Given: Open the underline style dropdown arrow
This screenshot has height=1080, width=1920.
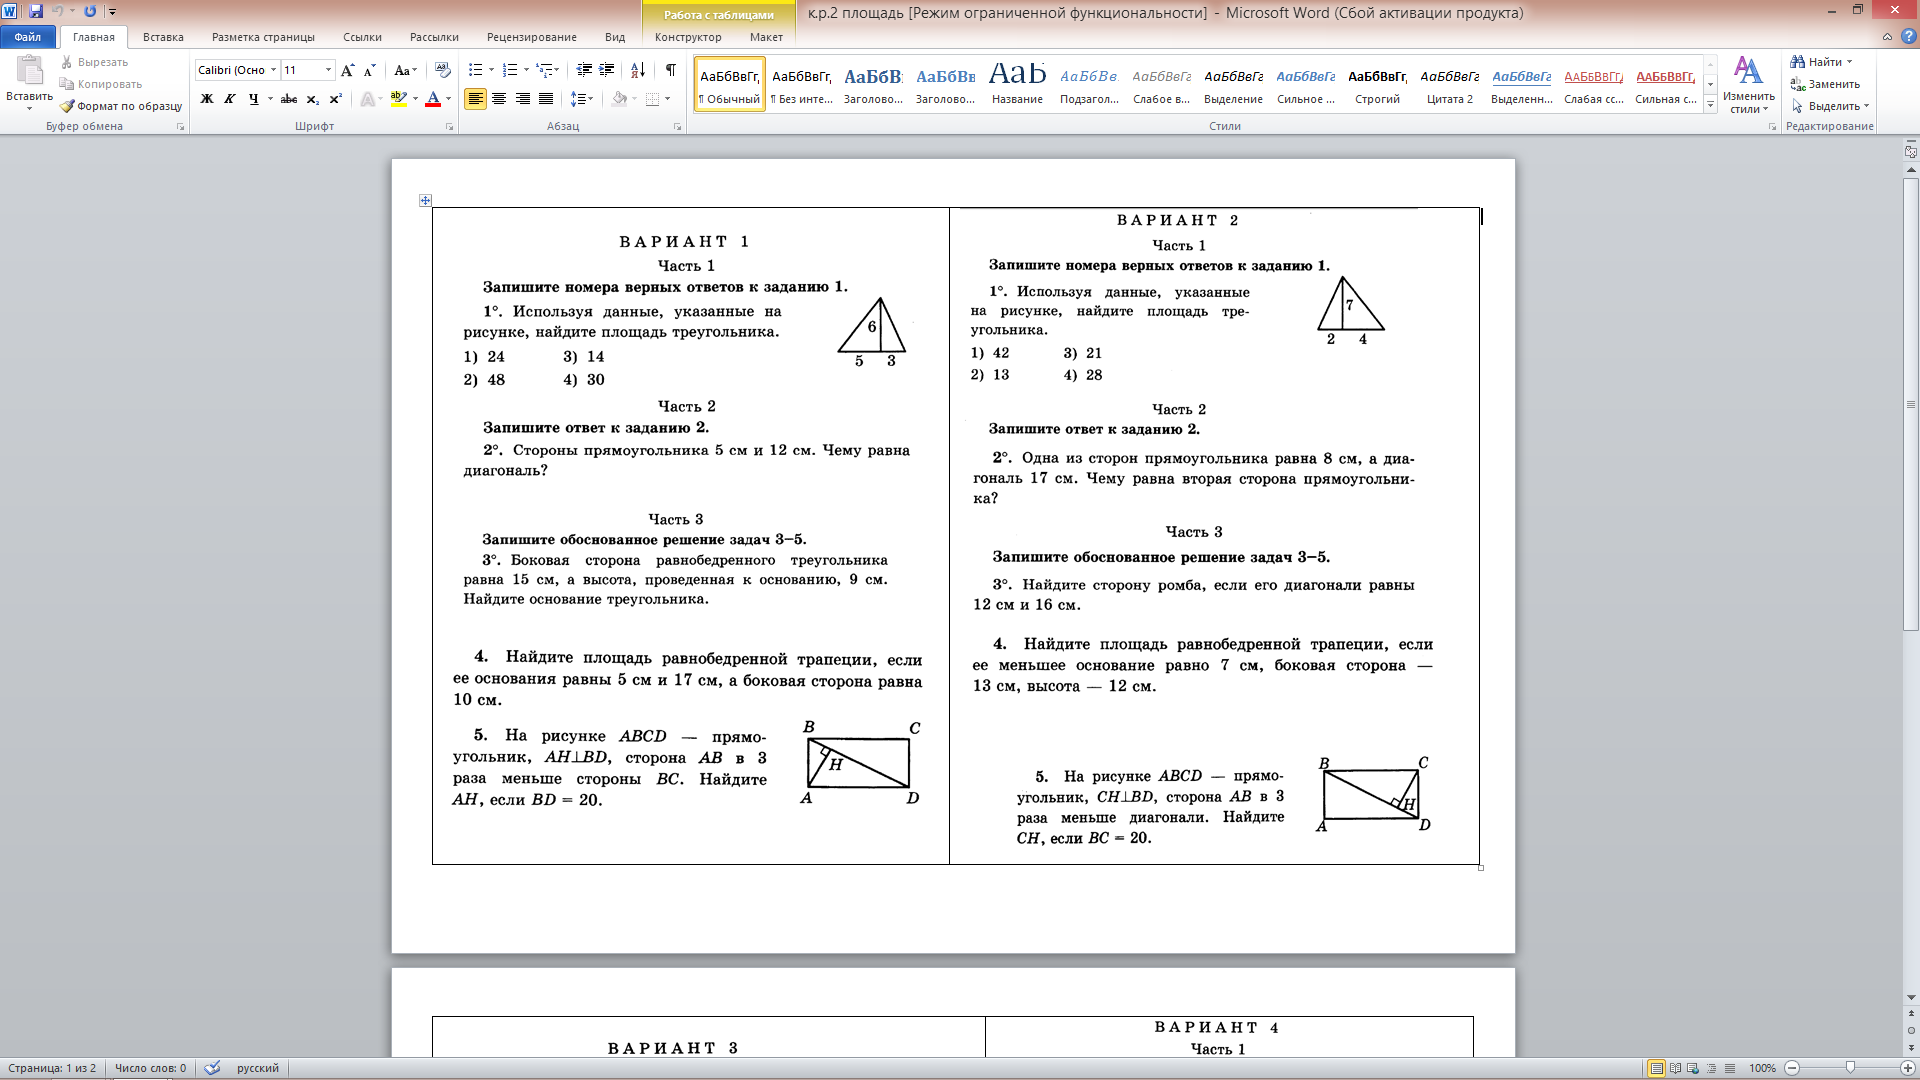Looking at the screenshot, I should 270,99.
